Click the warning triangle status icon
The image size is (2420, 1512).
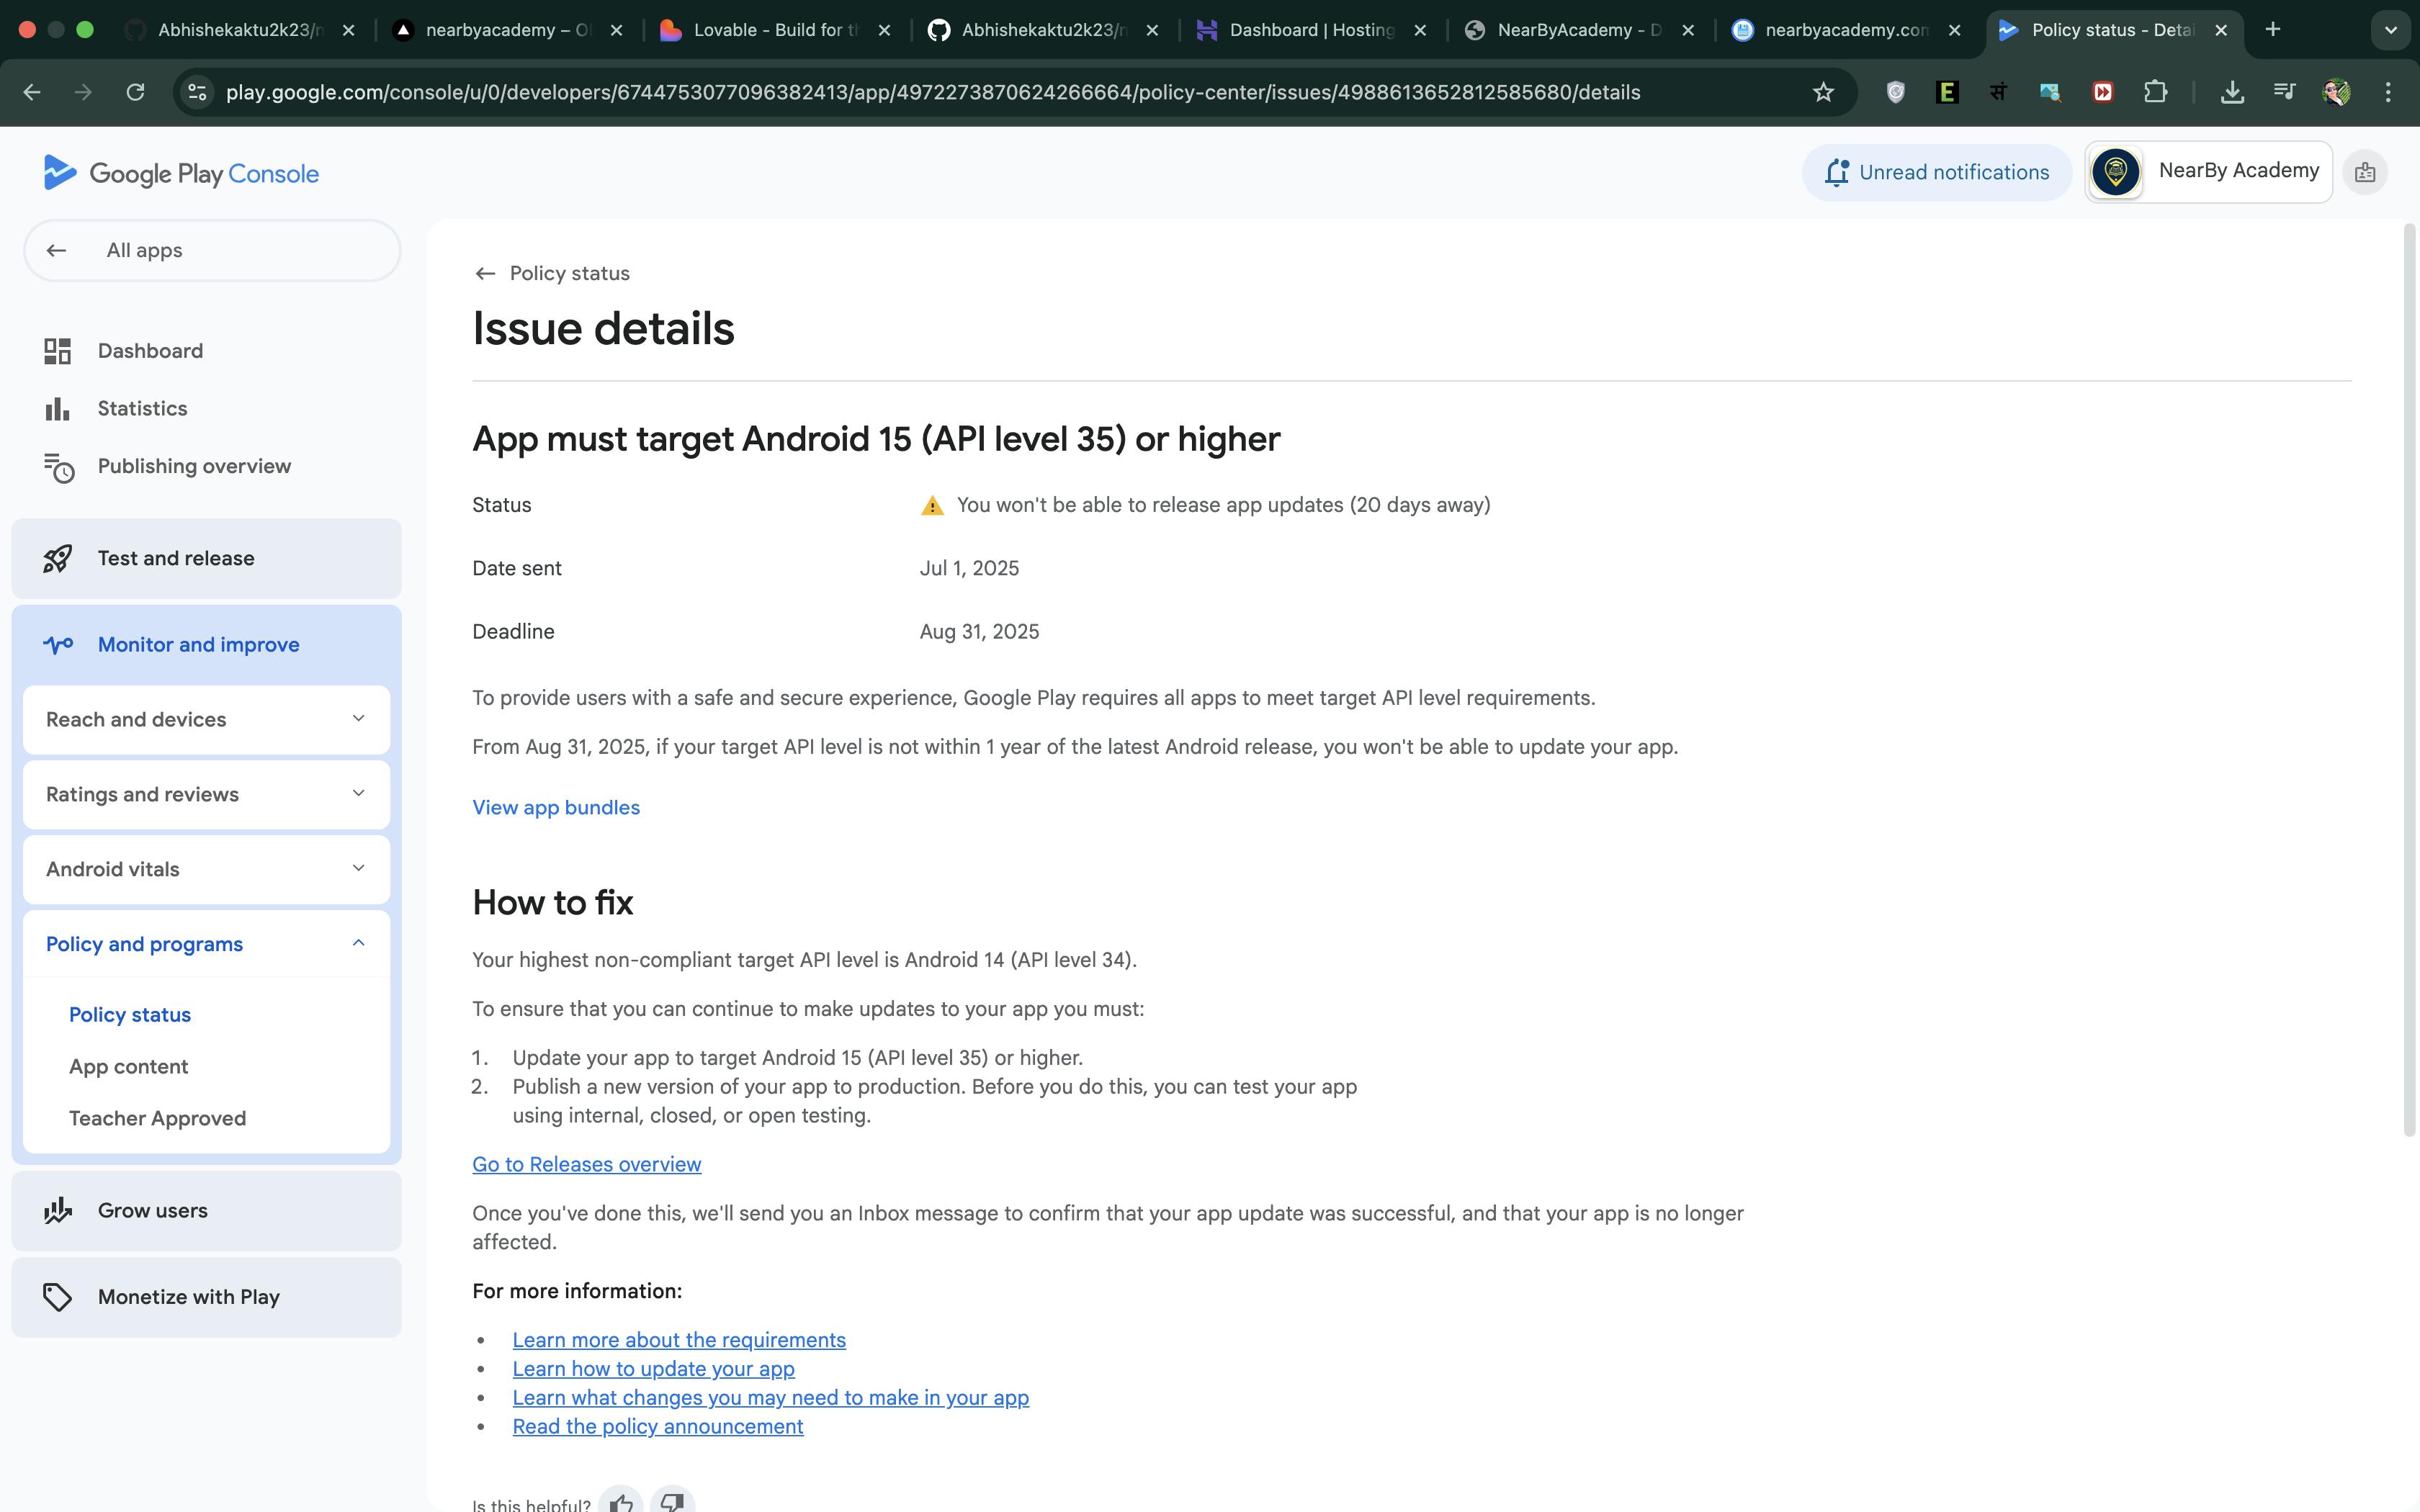932,506
